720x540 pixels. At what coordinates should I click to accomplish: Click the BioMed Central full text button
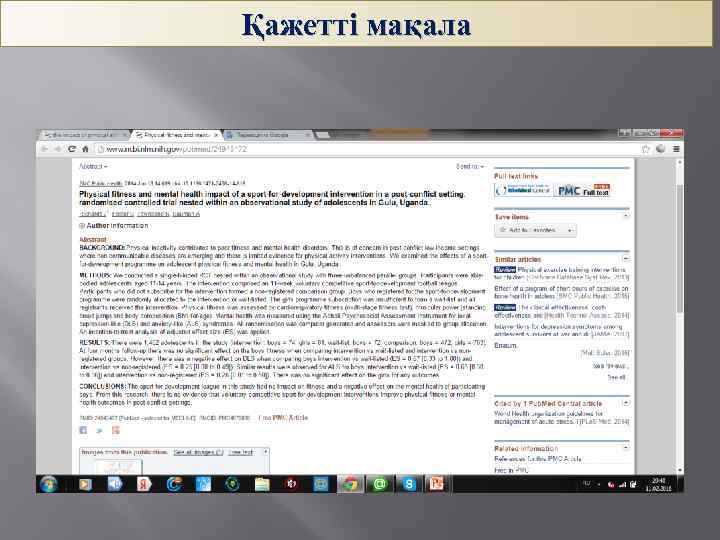(523, 190)
